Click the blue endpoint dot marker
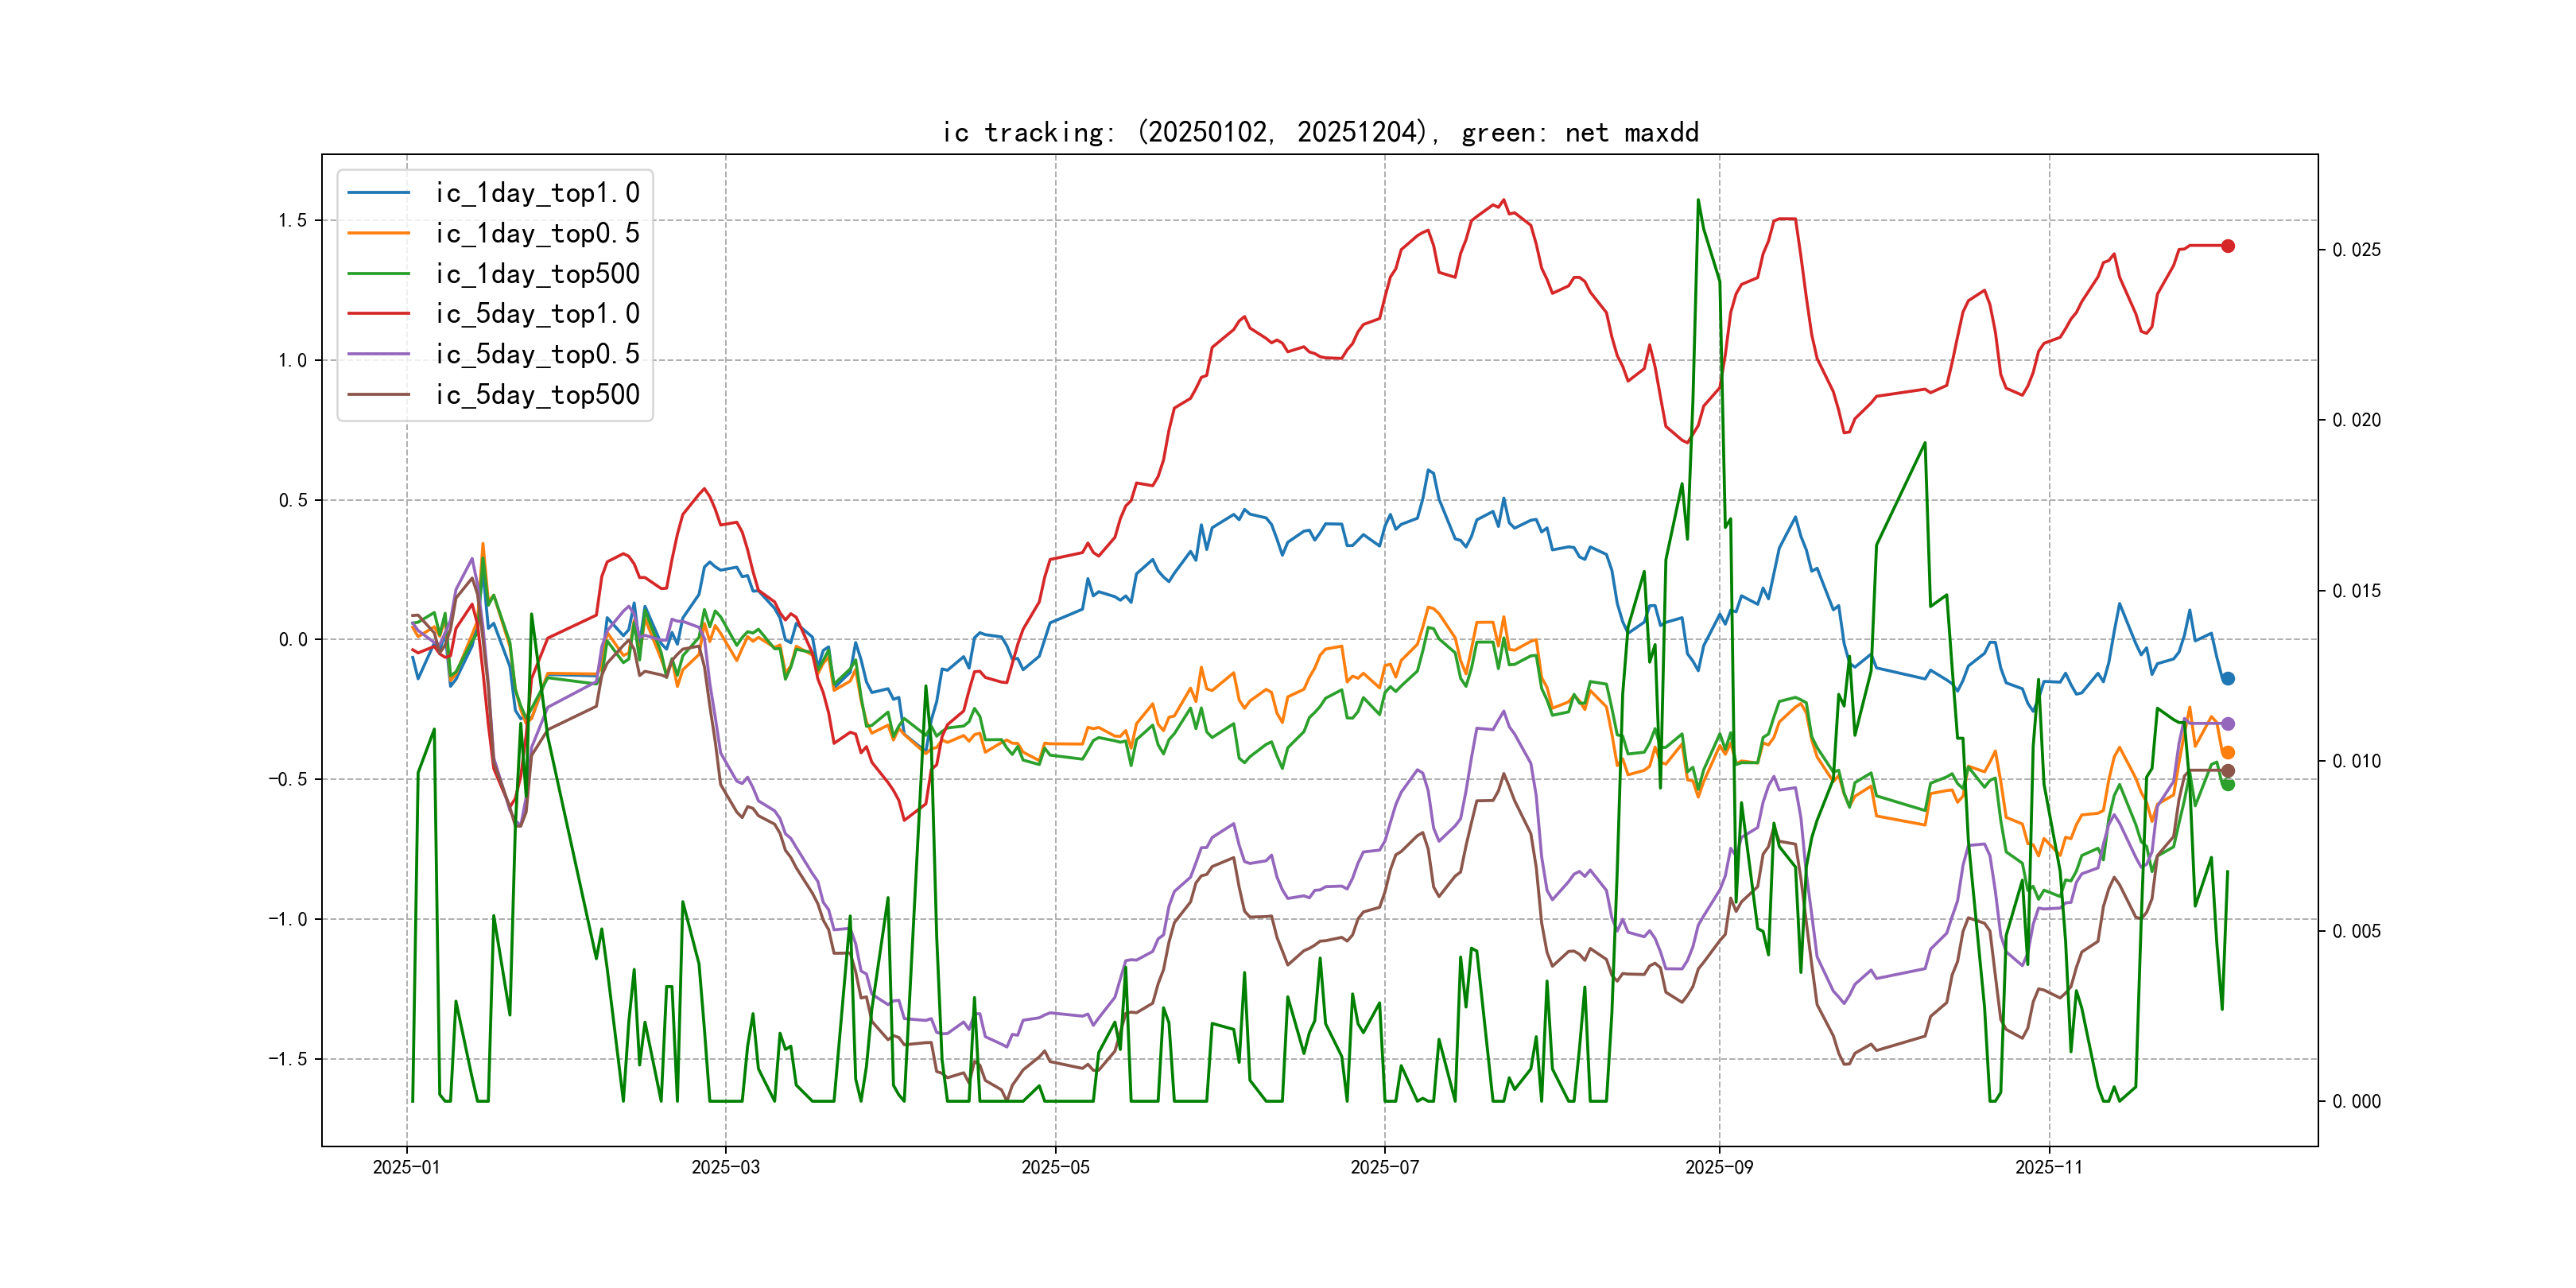Viewport: 2576px width, 1288px height. [2228, 679]
